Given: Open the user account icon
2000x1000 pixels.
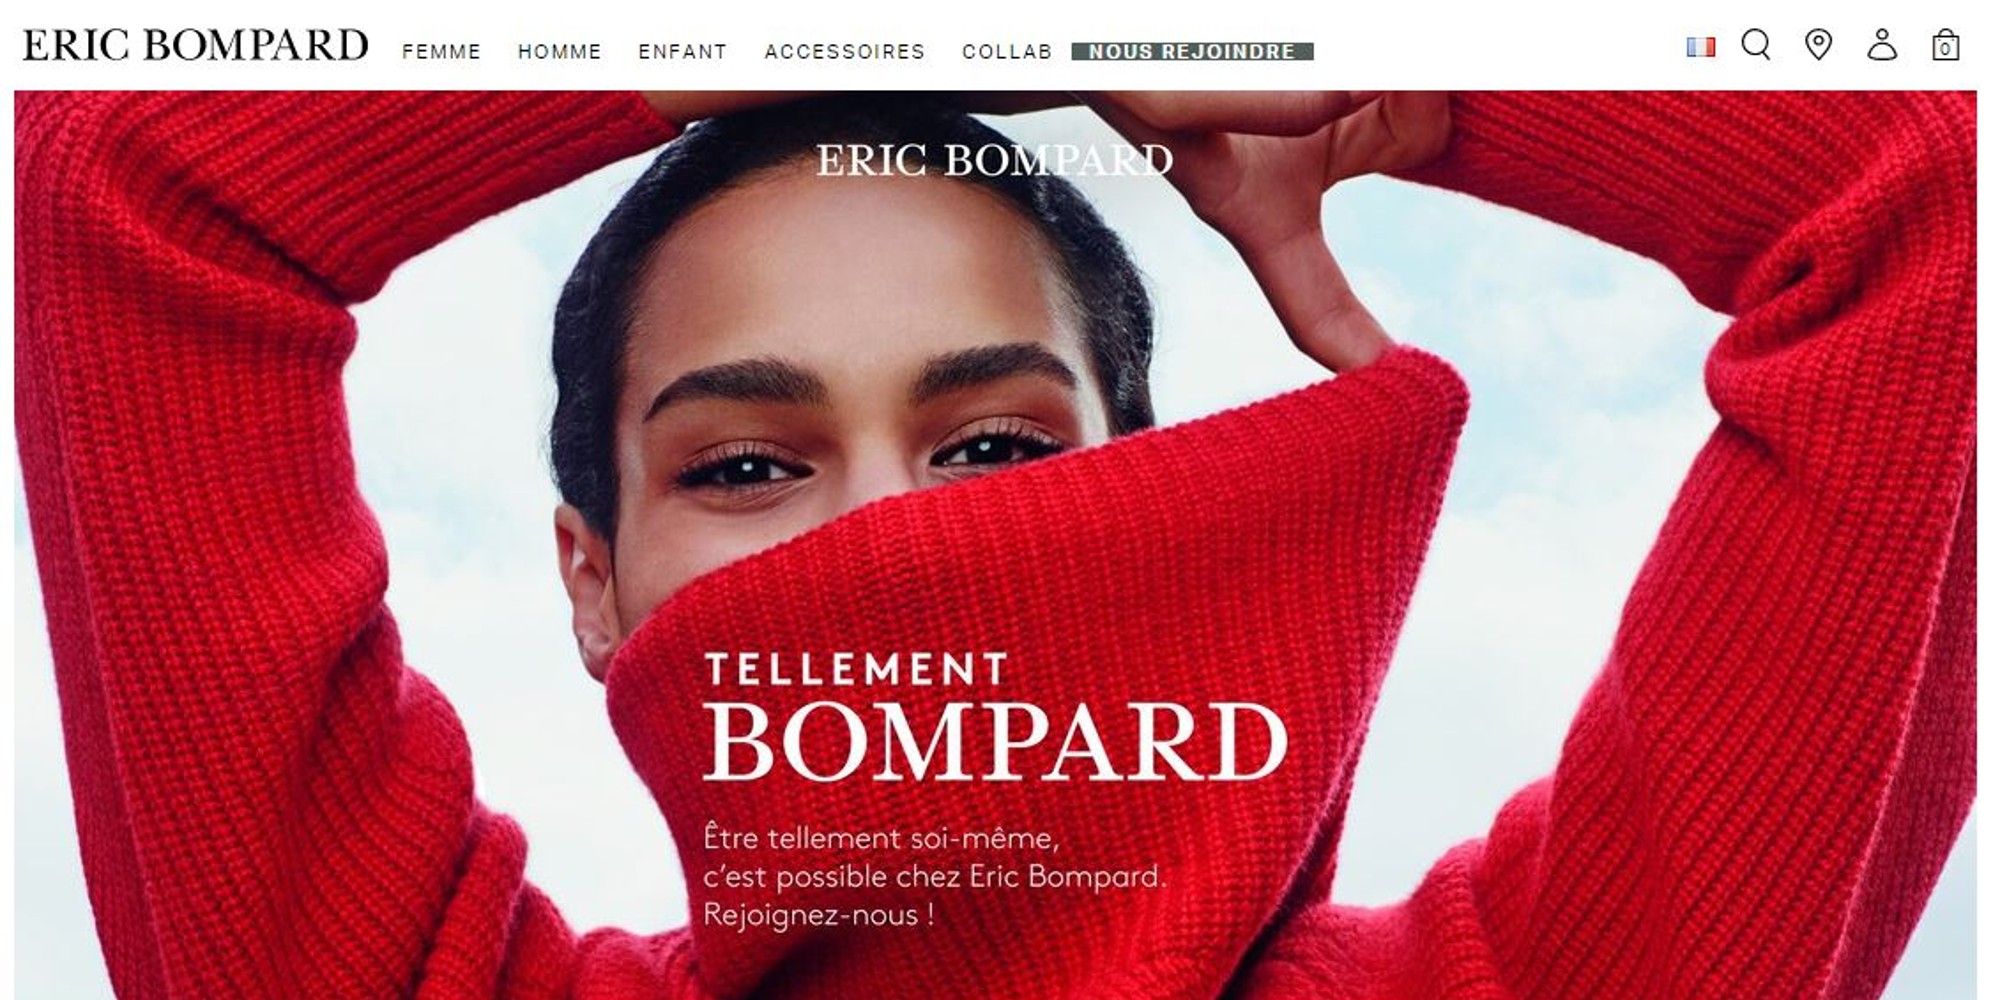Looking at the screenshot, I should tap(1882, 45).
